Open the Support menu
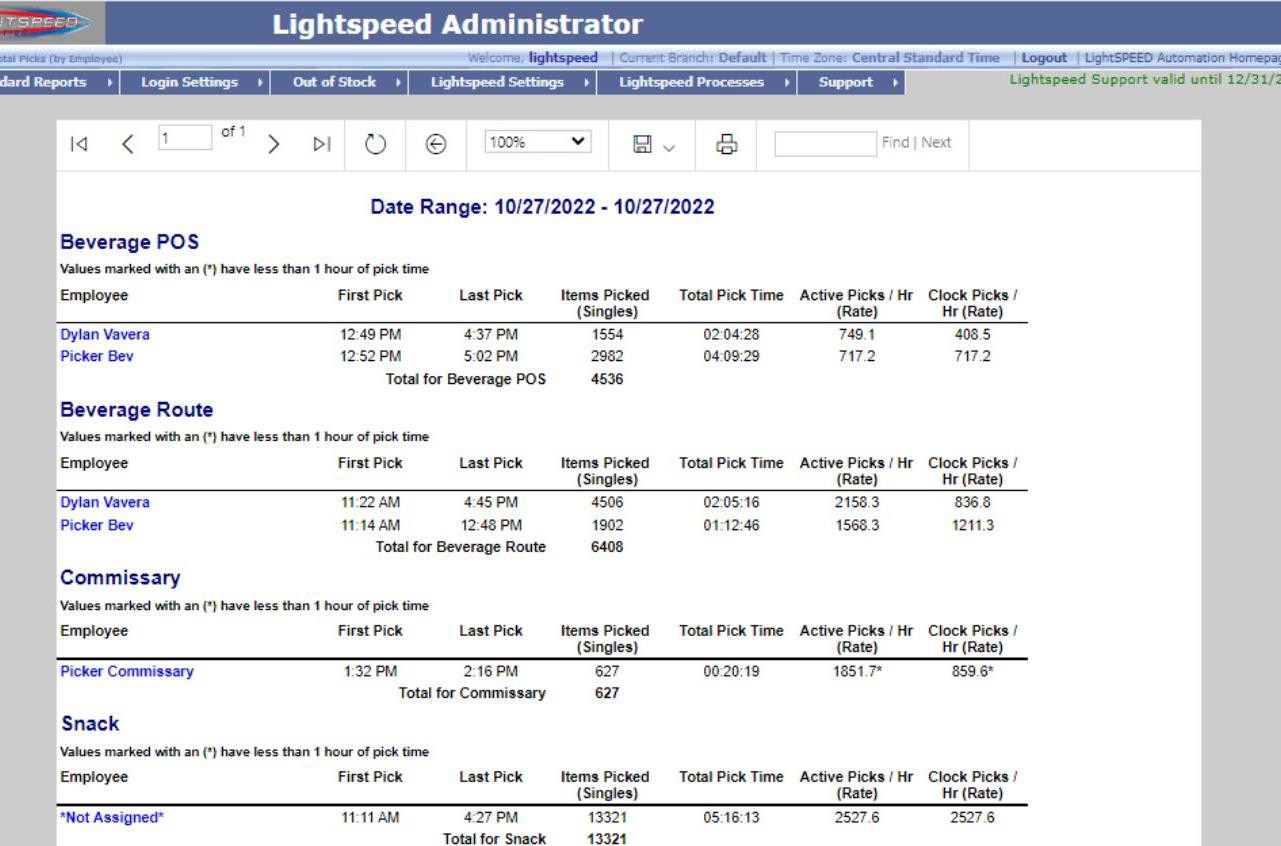The width and height of the screenshot is (1281, 846). coord(846,82)
